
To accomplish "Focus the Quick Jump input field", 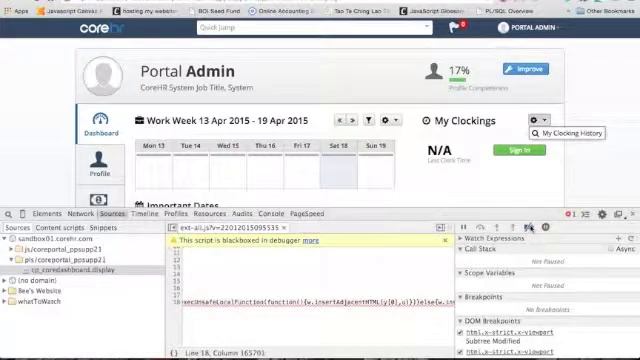I will pos(310,27).
